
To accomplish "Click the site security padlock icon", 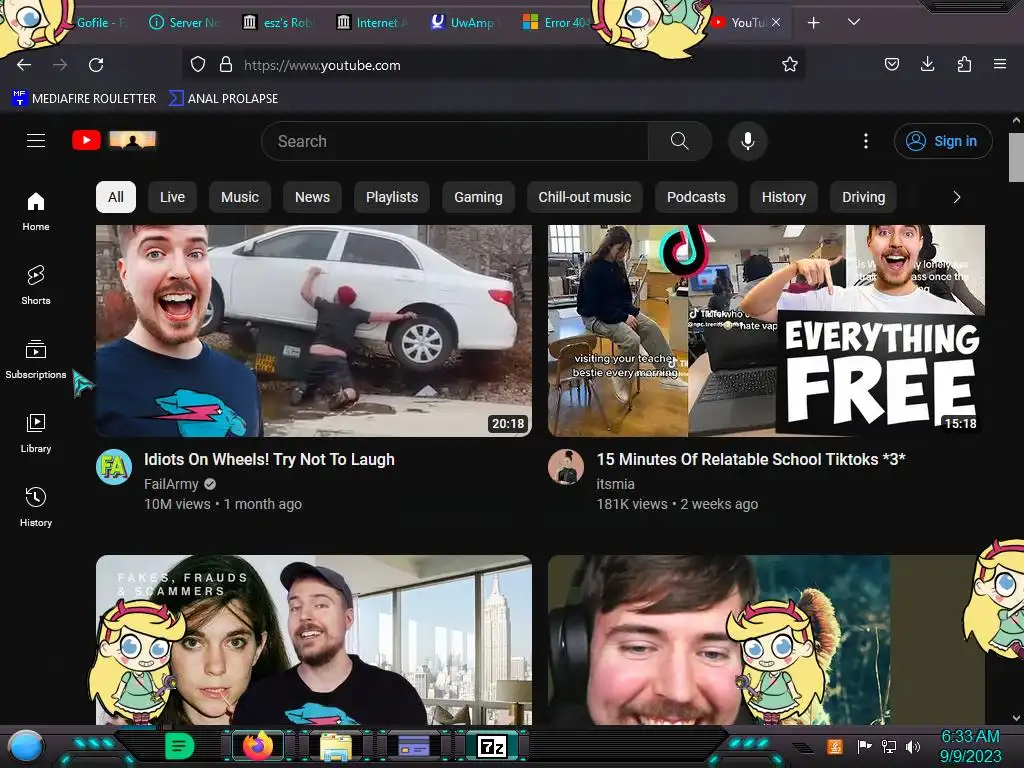I will [226, 65].
